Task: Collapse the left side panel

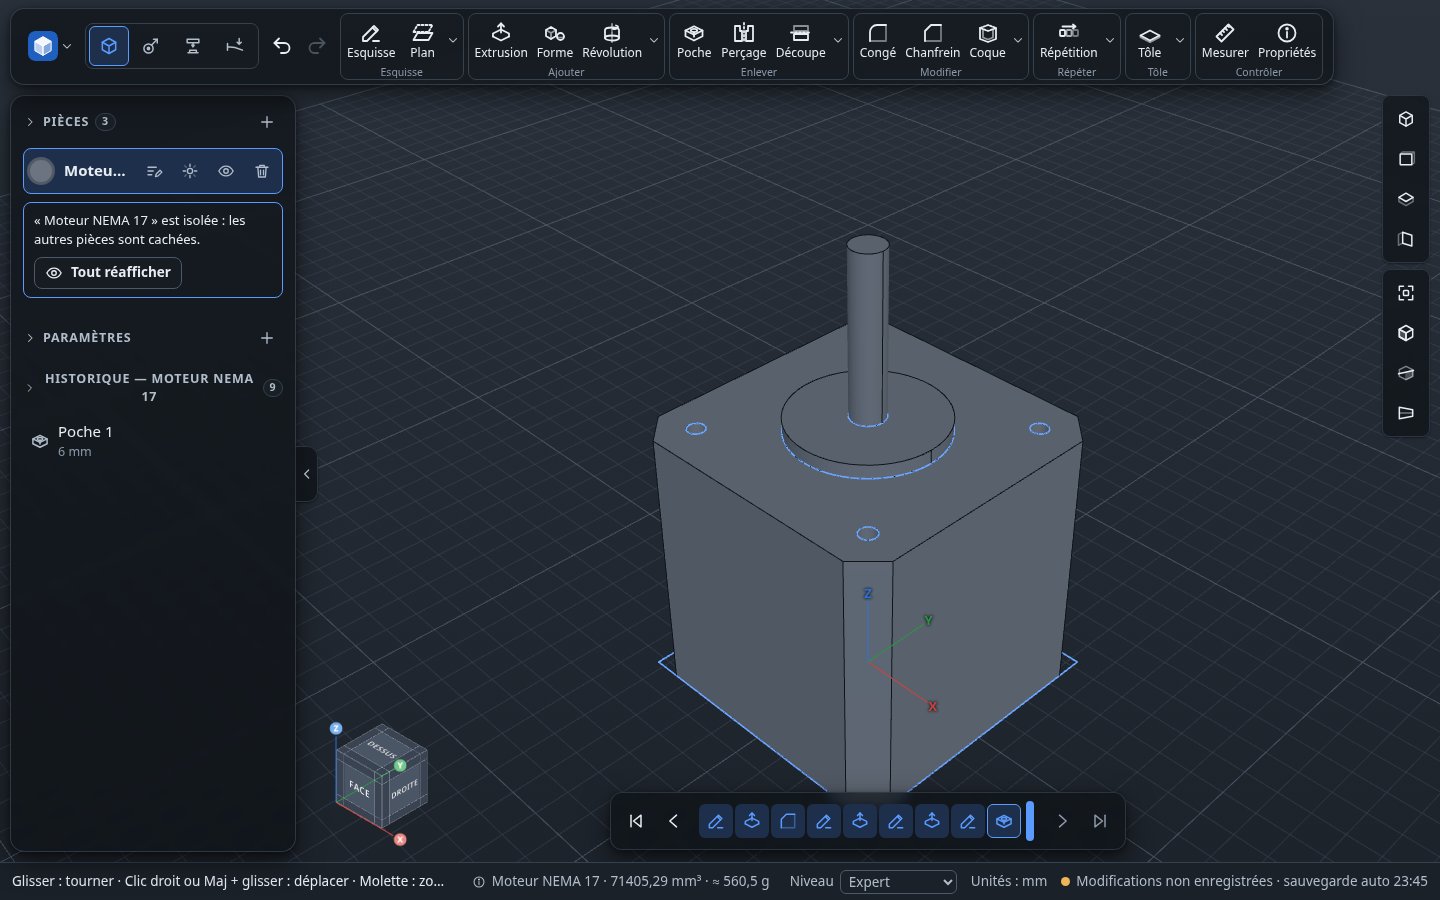Action: point(307,474)
